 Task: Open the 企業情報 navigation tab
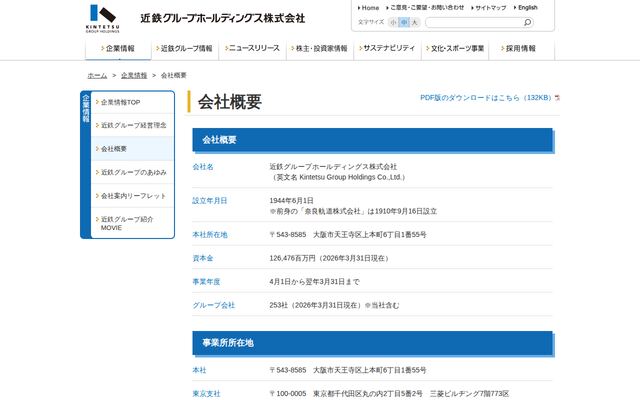pyautogui.click(x=118, y=49)
